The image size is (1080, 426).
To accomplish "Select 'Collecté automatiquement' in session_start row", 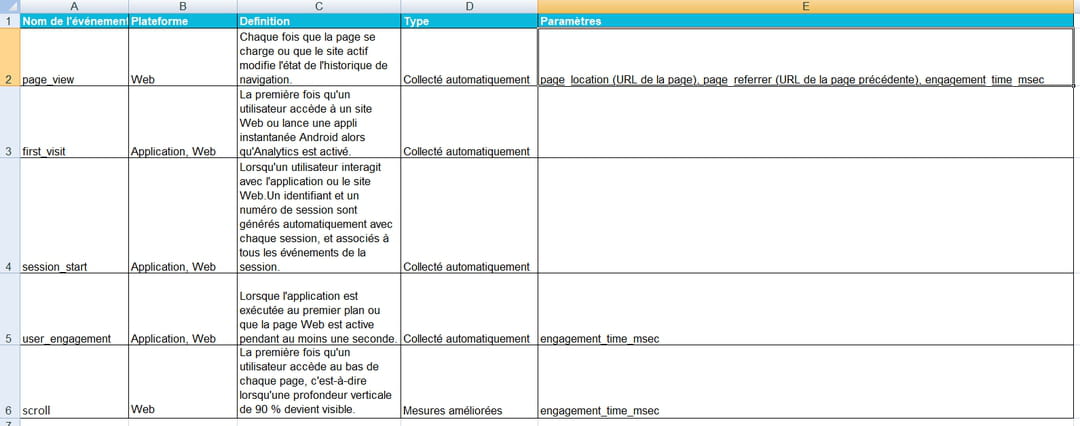I will pos(469,216).
